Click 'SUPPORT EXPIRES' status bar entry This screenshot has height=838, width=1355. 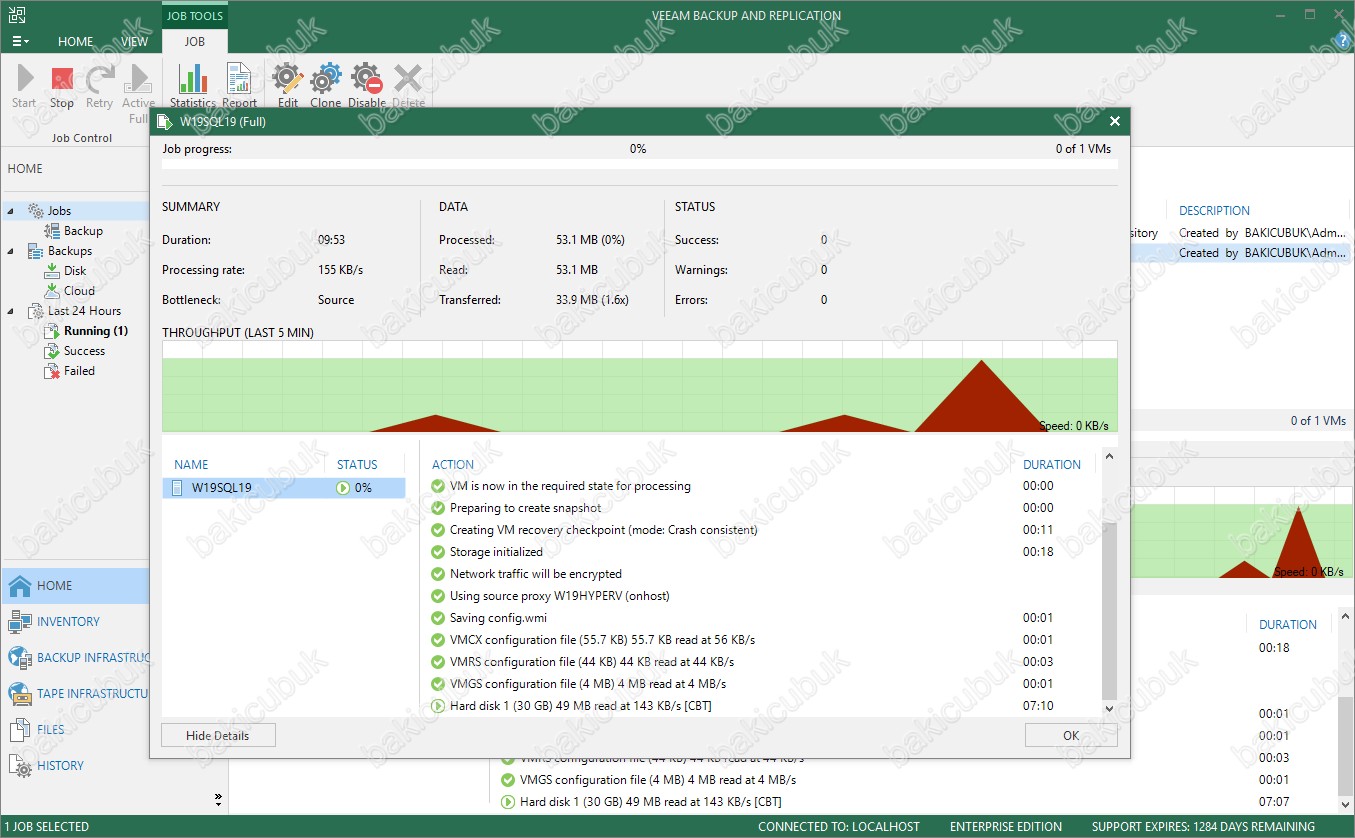tap(1203, 827)
